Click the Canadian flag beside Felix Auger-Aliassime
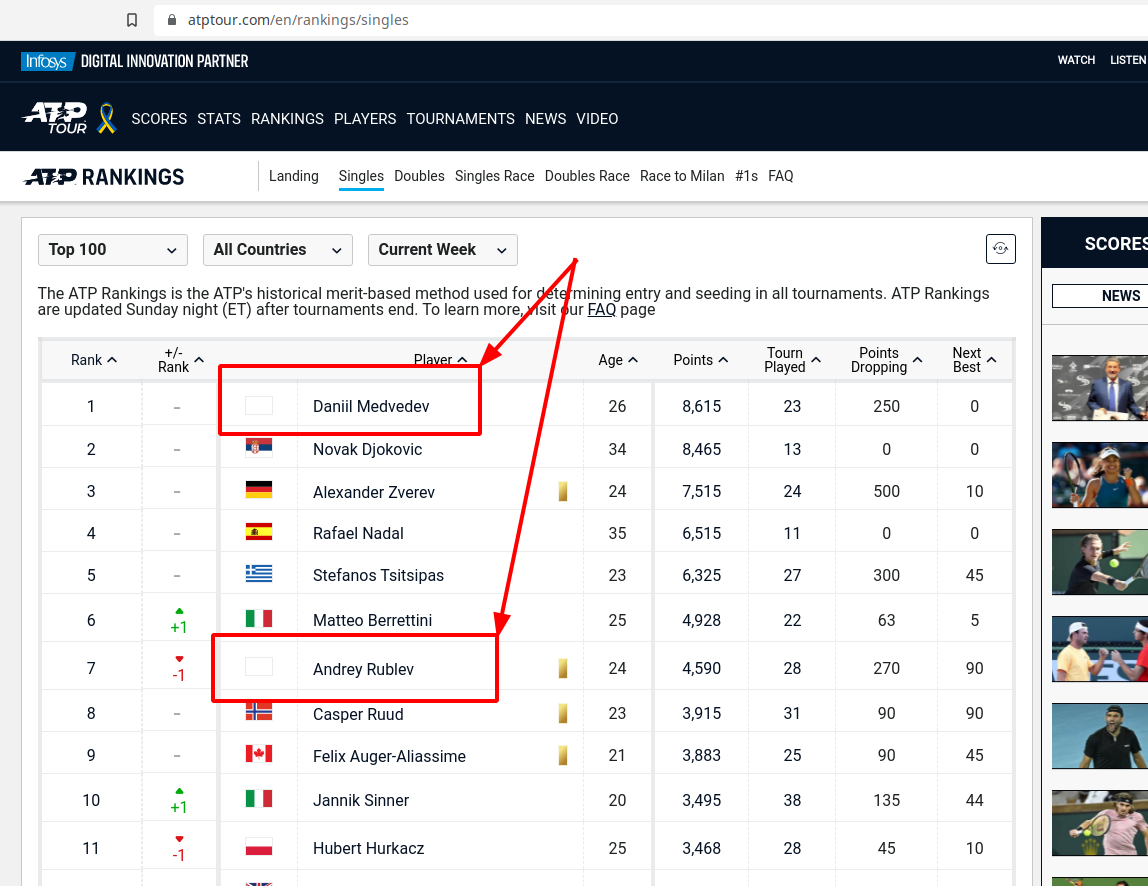The image size is (1148, 886). click(x=259, y=754)
